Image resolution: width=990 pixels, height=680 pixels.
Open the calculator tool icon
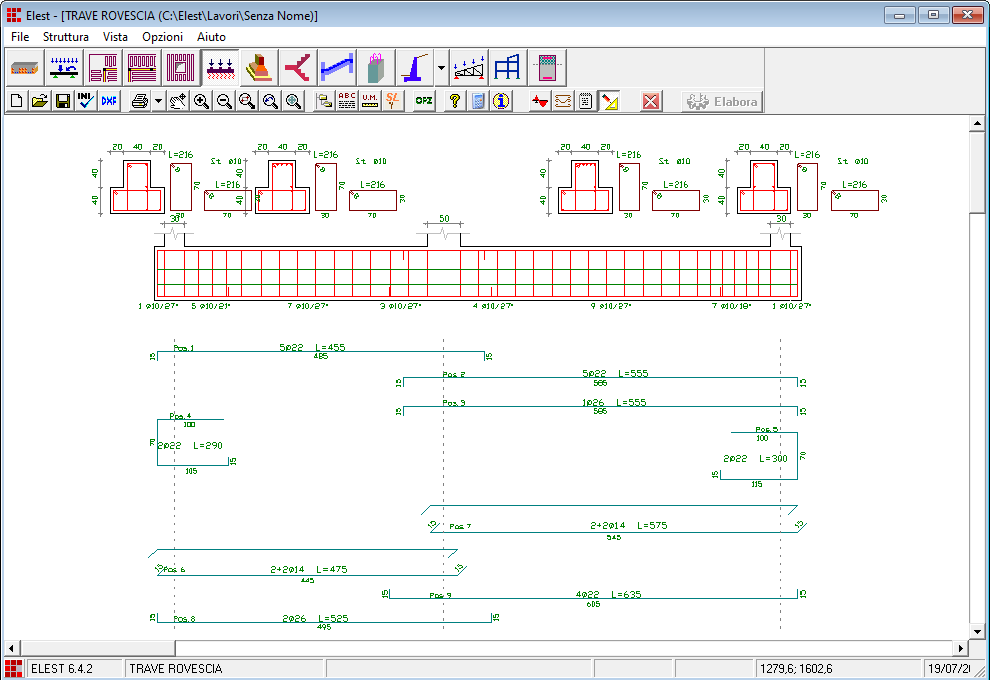(478, 101)
